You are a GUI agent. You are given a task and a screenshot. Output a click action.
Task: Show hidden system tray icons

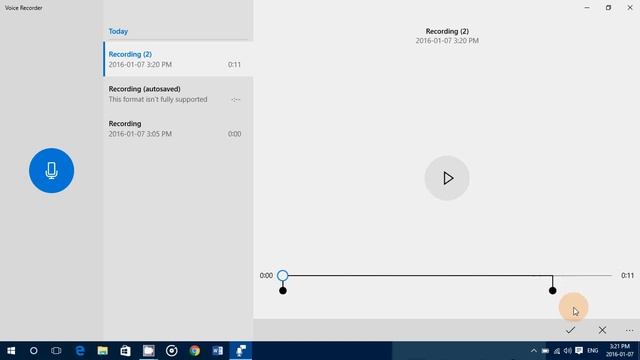point(533,351)
